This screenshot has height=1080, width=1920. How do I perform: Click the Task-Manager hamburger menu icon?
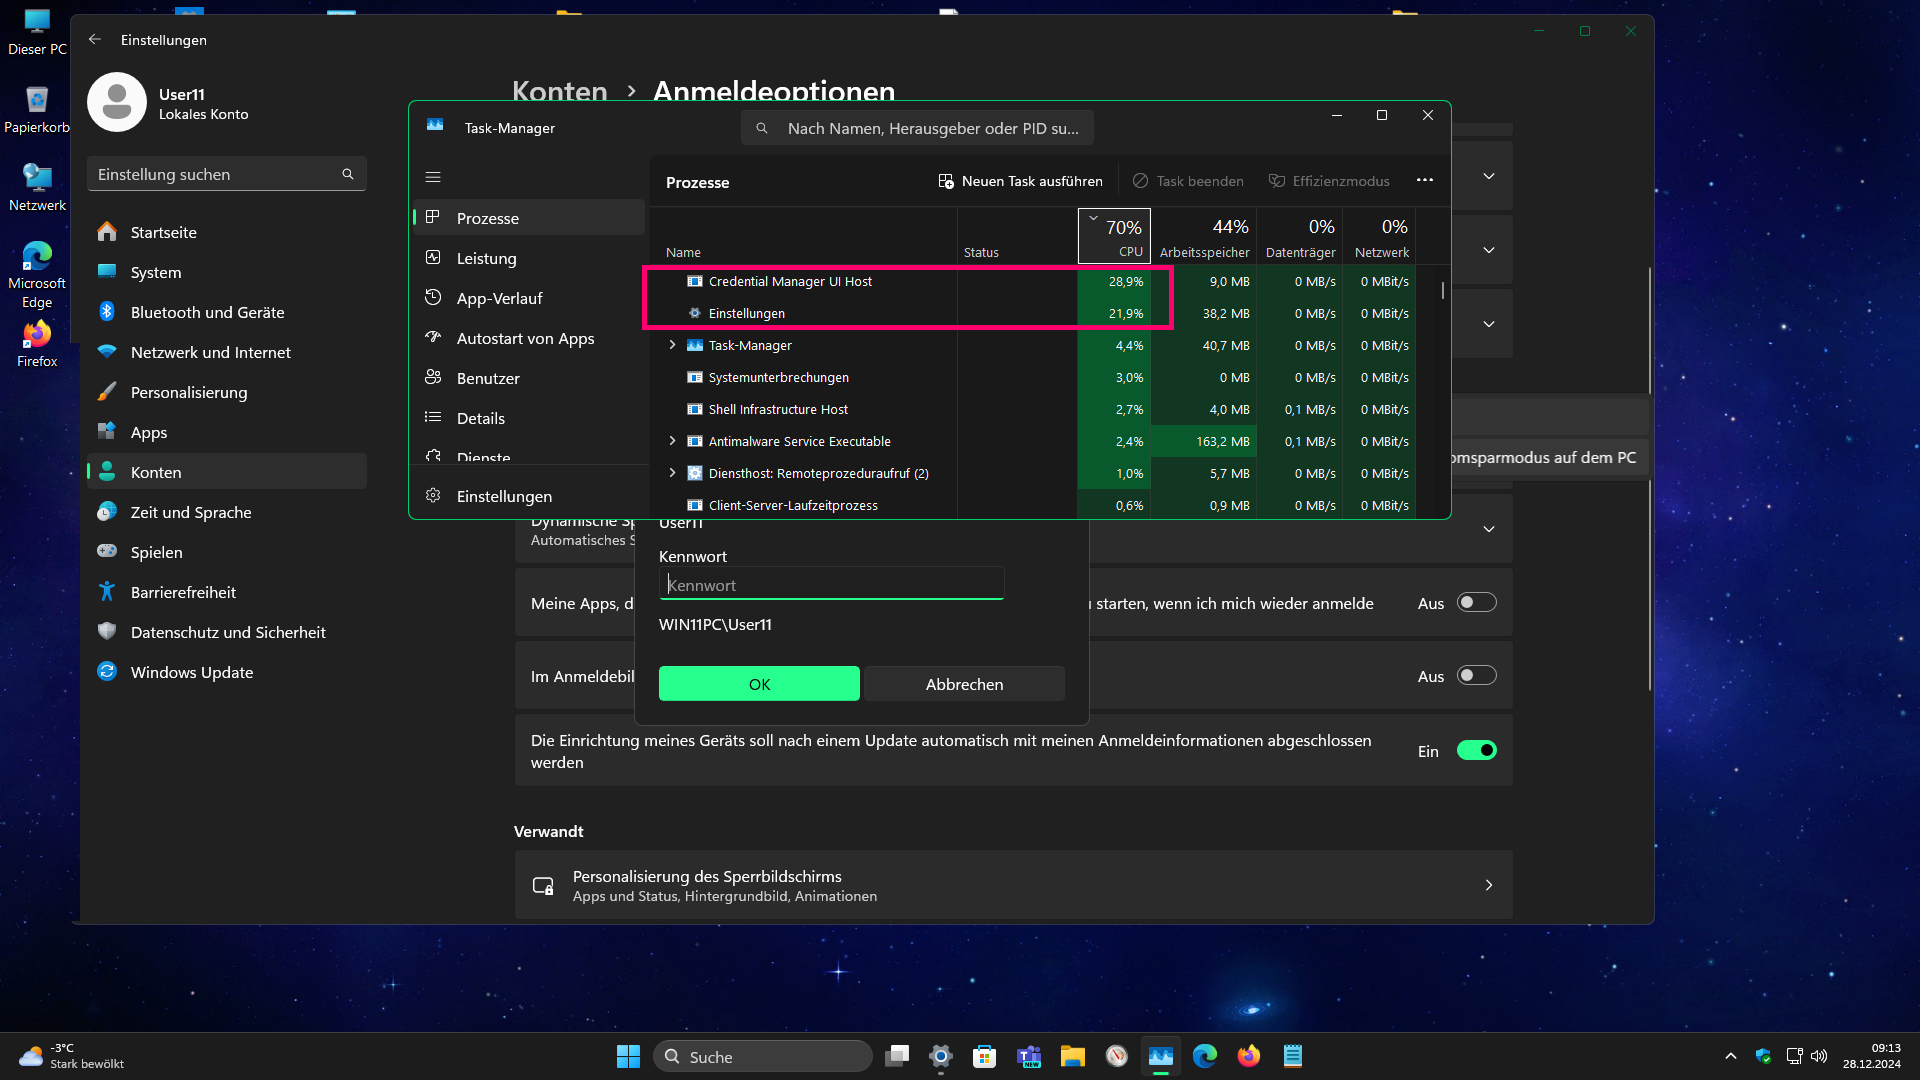click(433, 177)
